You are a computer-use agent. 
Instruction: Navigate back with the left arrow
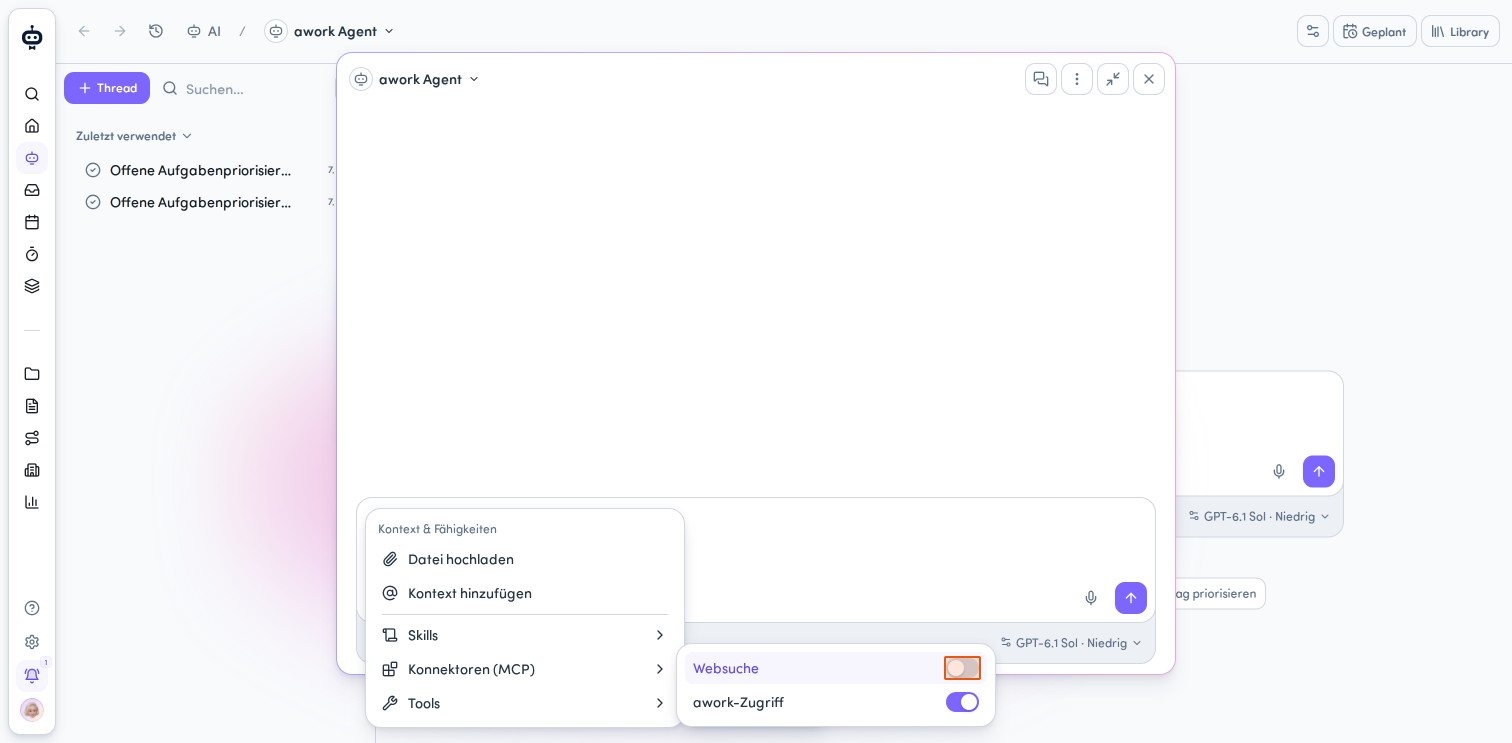84,31
